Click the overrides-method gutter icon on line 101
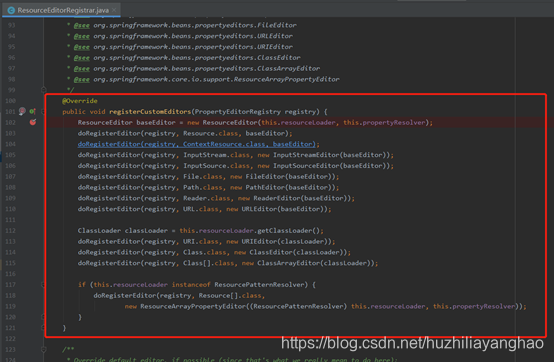The height and width of the screenshot is (362, 554). pos(33,111)
